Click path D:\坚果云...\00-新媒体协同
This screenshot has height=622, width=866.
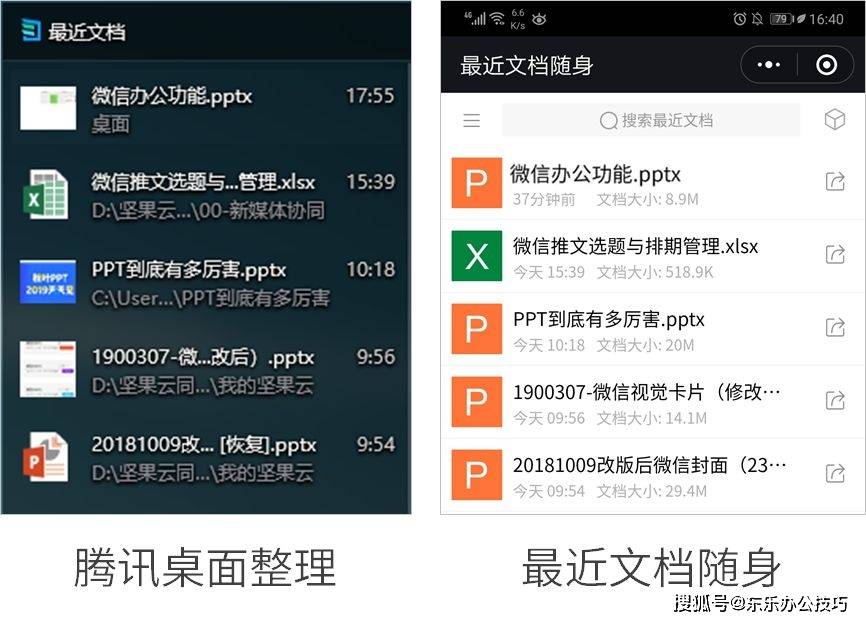(x=208, y=210)
